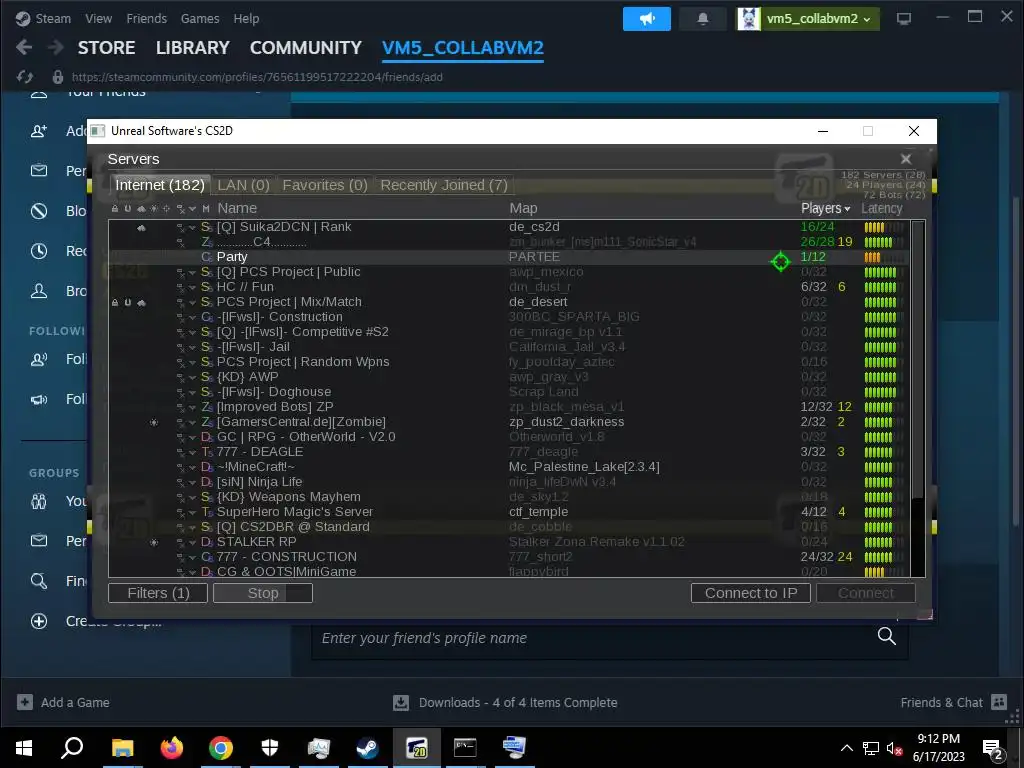
Task: Show hidden system tray icons
Action: click(846, 748)
